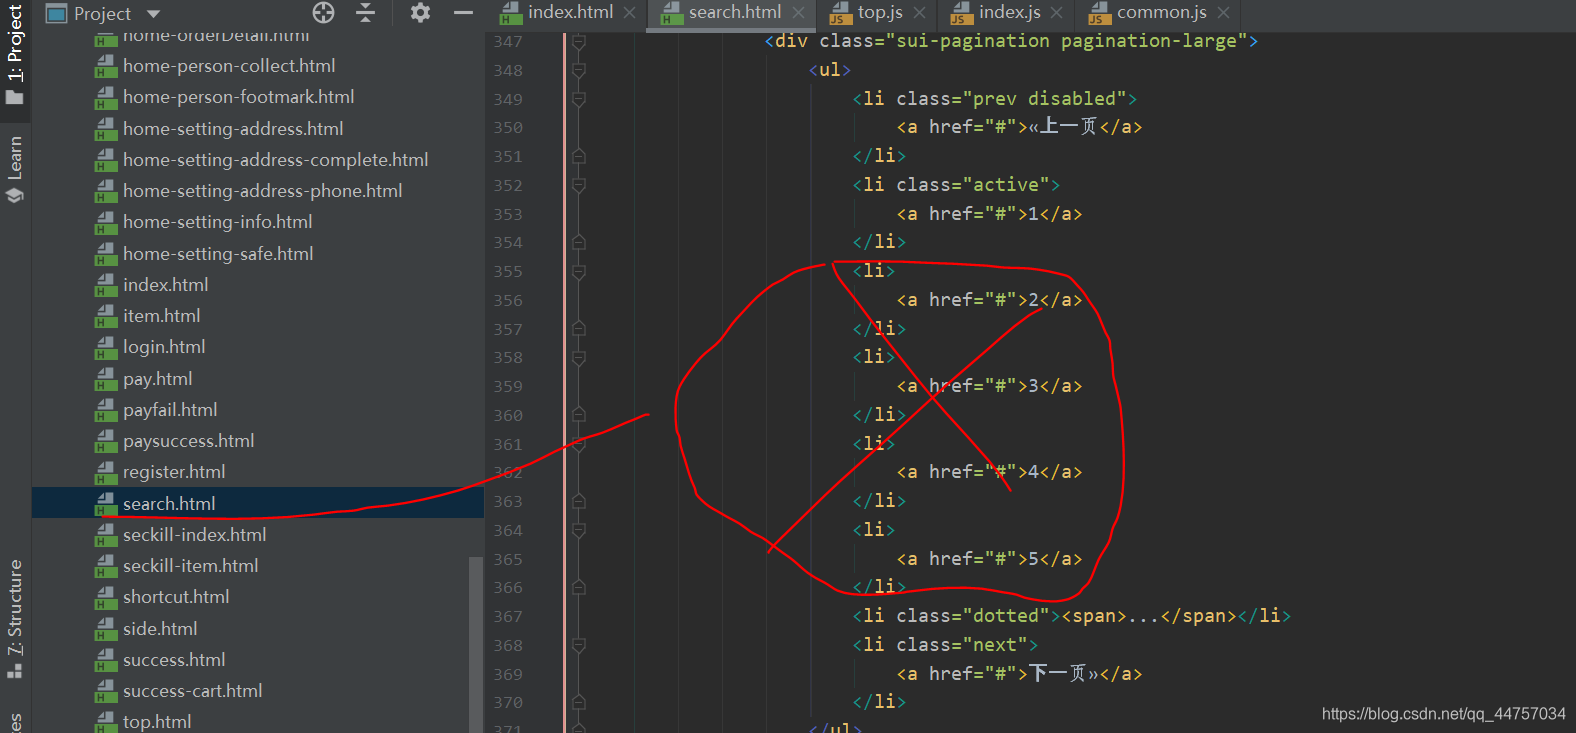Viewport: 1576px width, 733px height.
Task: Close the index.js tab
Action: click(1057, 13)
